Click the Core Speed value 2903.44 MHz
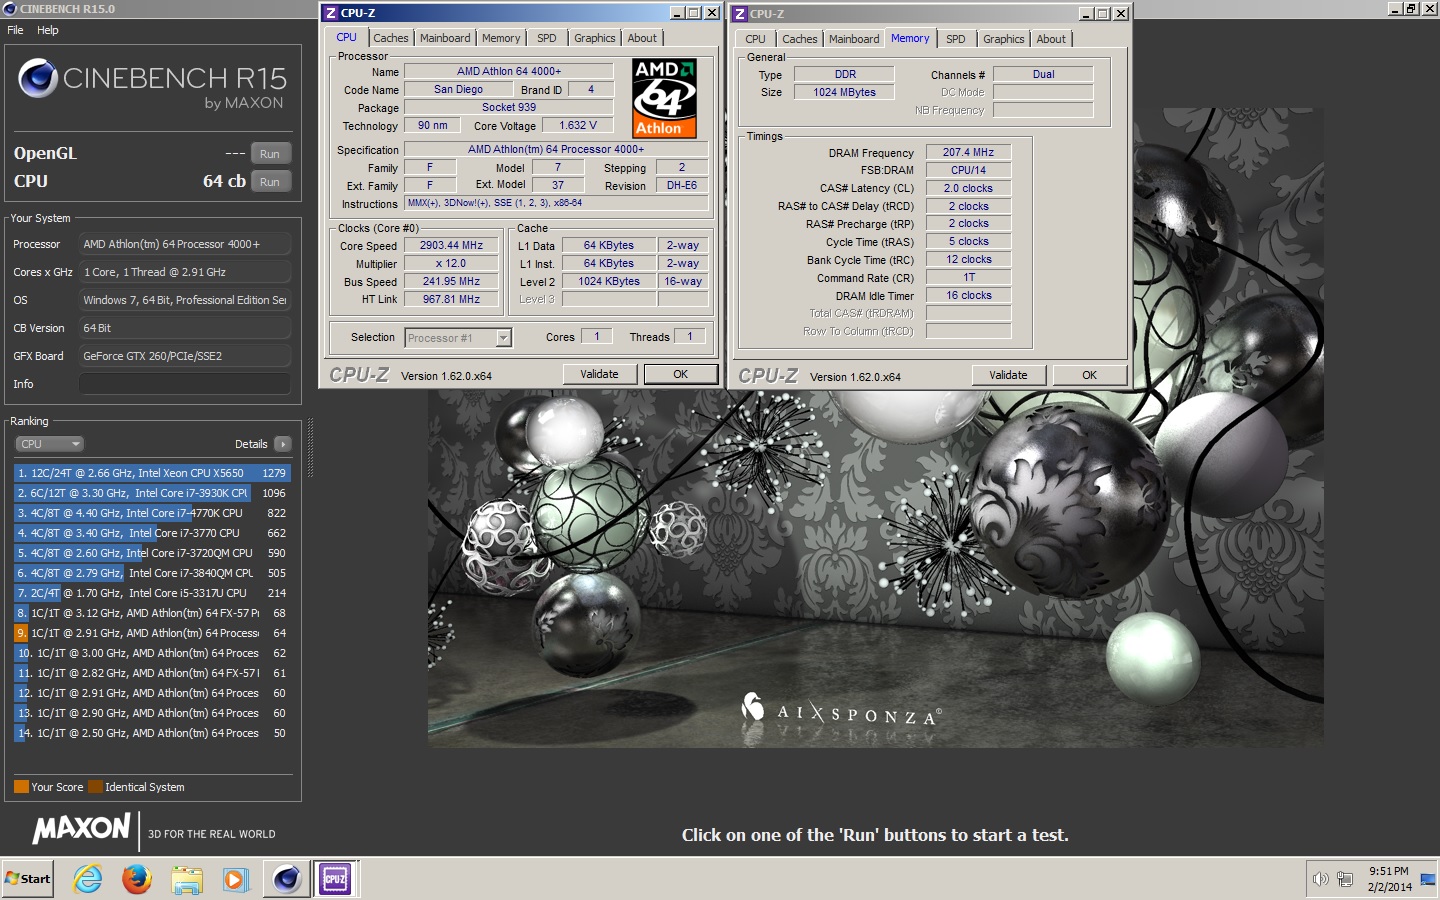 (x=451, y=245)
